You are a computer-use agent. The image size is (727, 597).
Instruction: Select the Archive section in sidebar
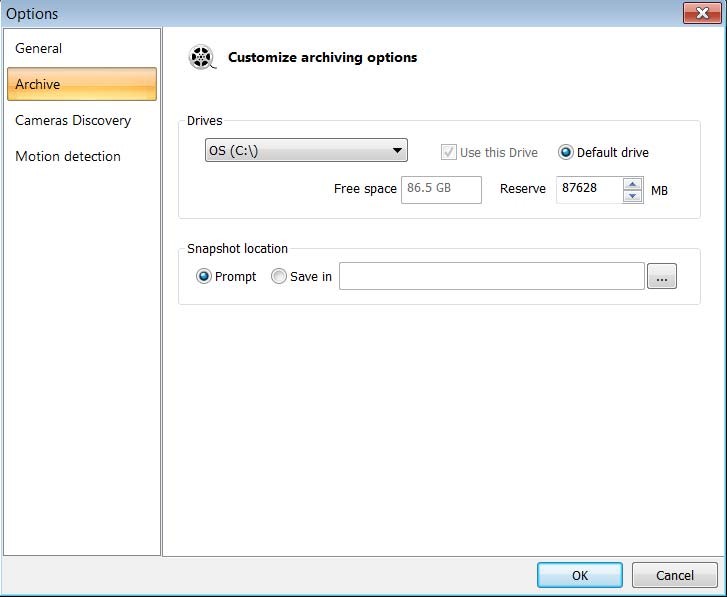81,84
